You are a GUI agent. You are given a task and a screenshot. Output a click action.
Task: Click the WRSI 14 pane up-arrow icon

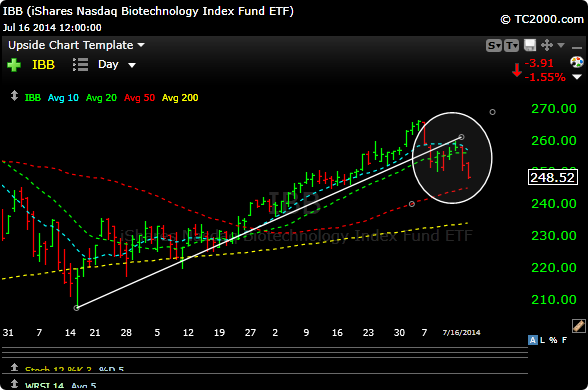pos(14,384)
